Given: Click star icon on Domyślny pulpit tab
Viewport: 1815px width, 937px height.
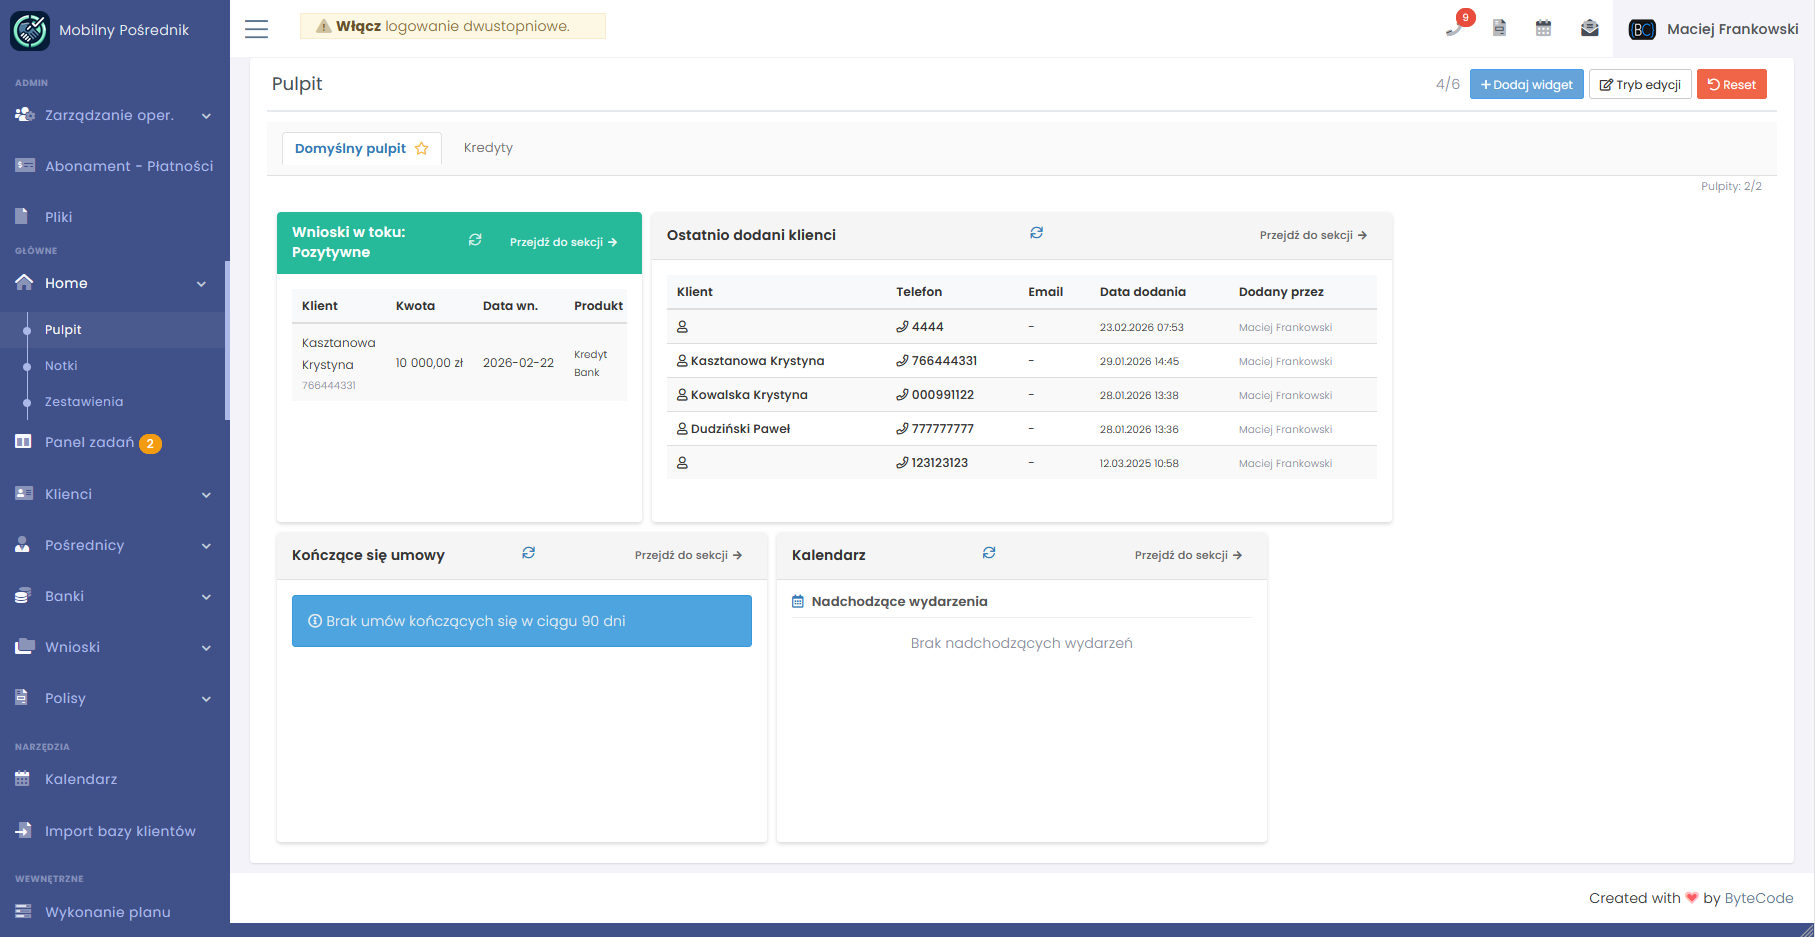Looking at the screenshot, I should point(422,149).
